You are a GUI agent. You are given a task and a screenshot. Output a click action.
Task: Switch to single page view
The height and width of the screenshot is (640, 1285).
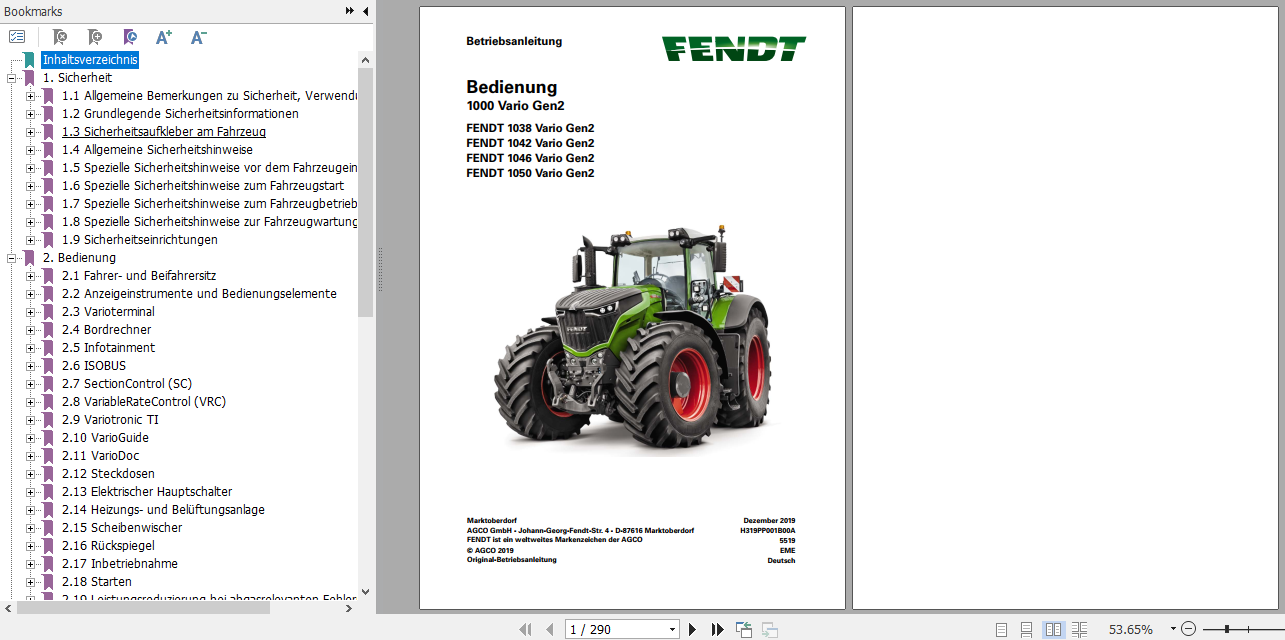click(1002, 629)
